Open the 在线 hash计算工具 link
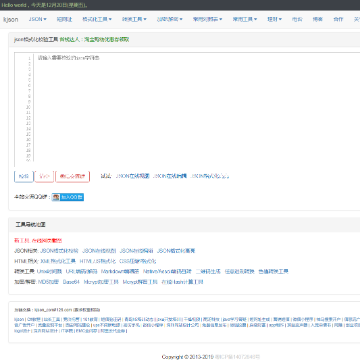 182,282
